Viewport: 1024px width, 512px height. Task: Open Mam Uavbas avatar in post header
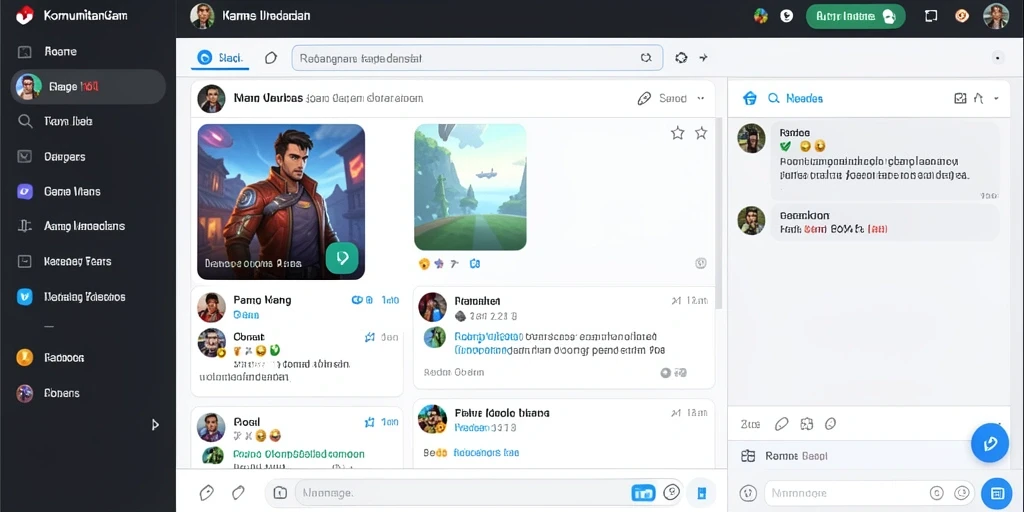pos(211,99)
